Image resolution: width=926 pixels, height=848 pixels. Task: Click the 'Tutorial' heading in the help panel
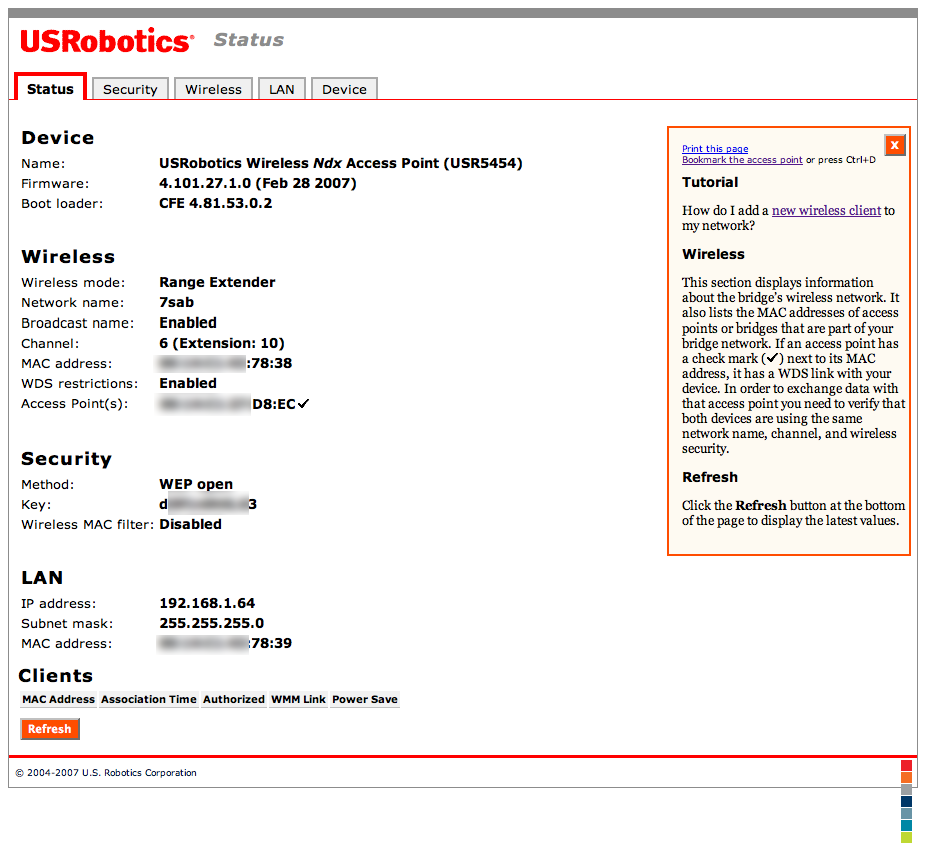[710, 182]
